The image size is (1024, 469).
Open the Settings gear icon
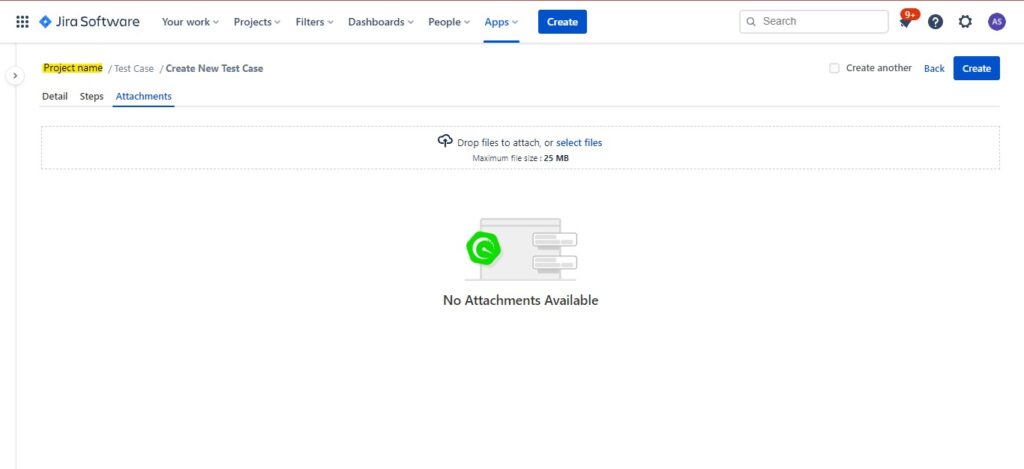(965, 22)
